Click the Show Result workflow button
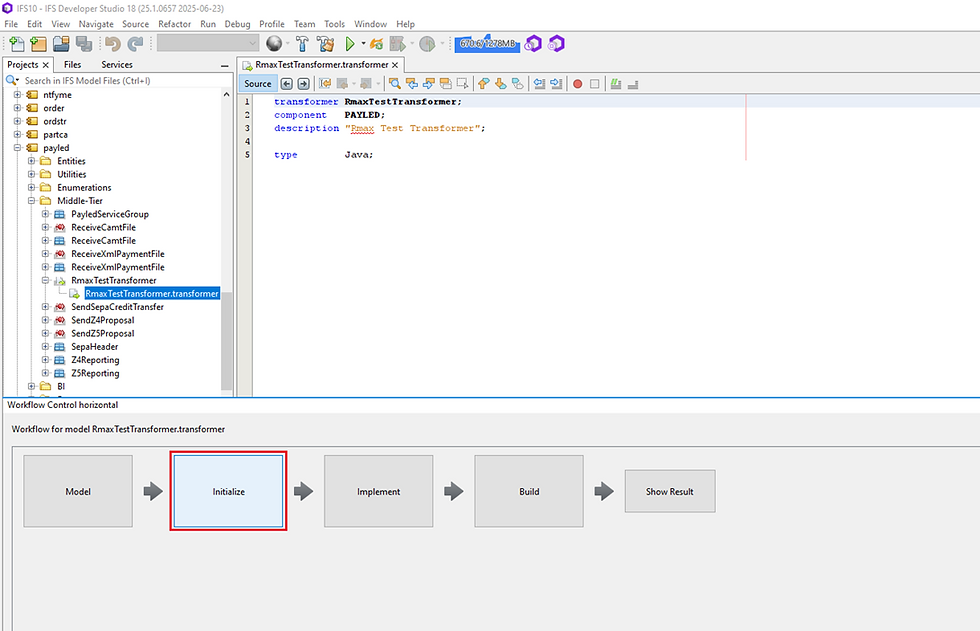980x631 pixels. point(670,491)
